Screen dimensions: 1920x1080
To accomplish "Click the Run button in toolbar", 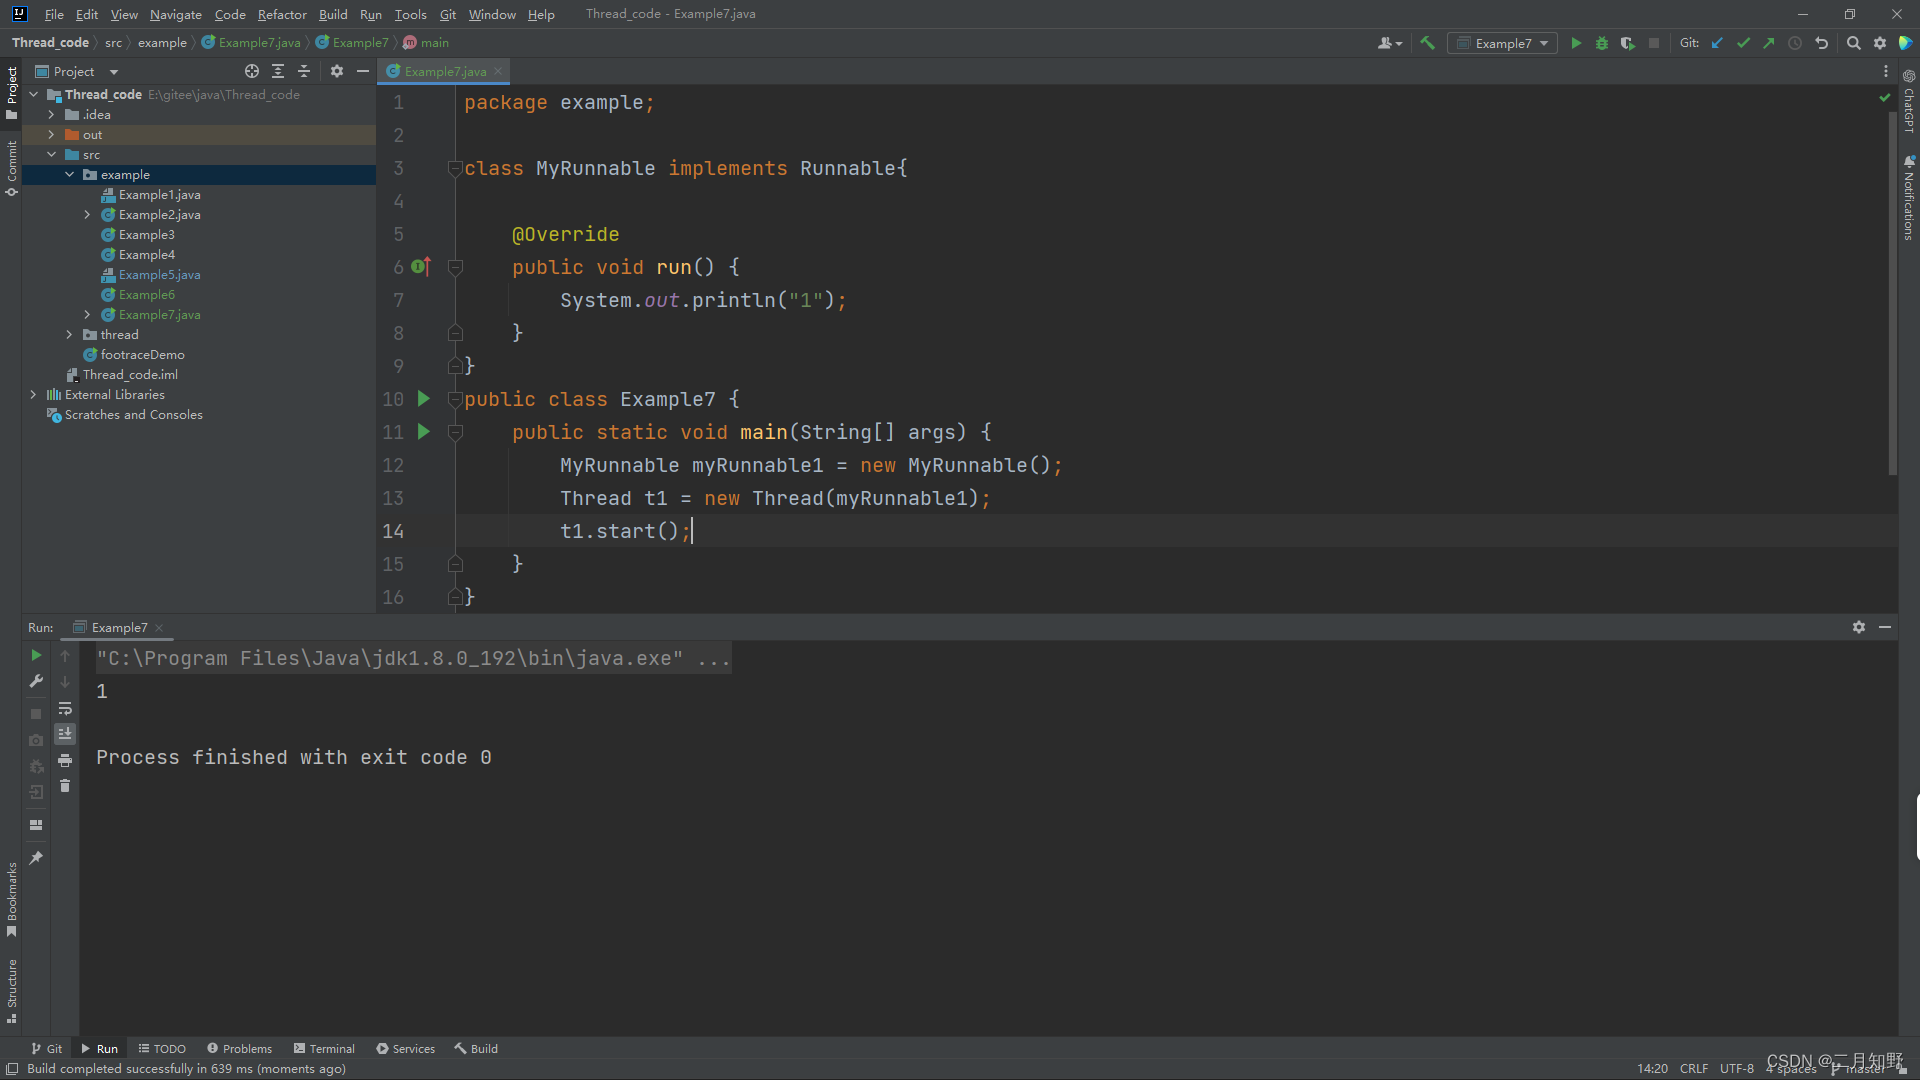I will (1576, 42).
